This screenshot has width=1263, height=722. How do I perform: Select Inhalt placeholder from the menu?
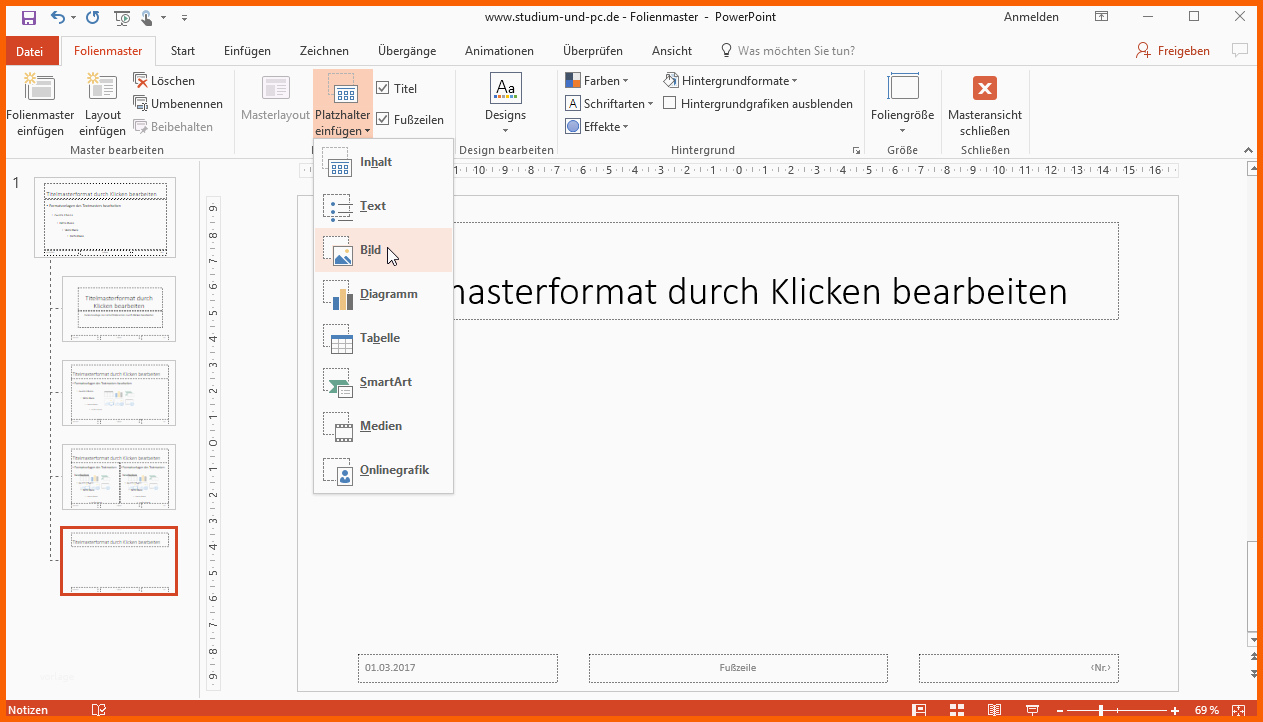[x=383, y=162]
